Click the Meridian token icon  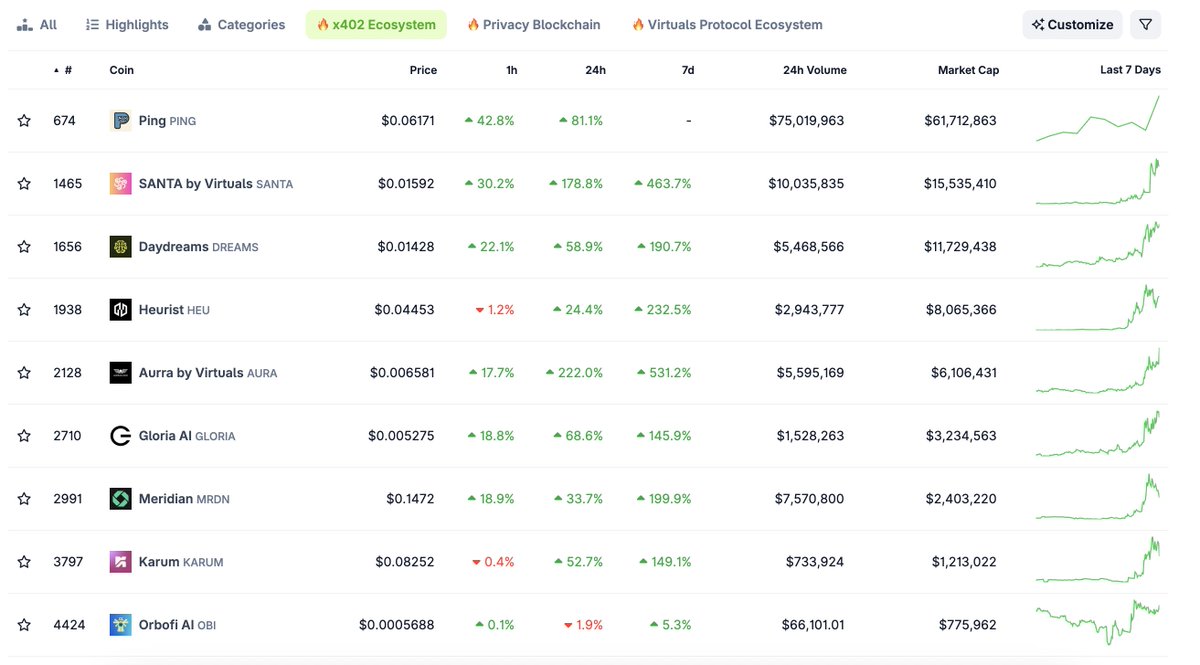click(119, 498)
